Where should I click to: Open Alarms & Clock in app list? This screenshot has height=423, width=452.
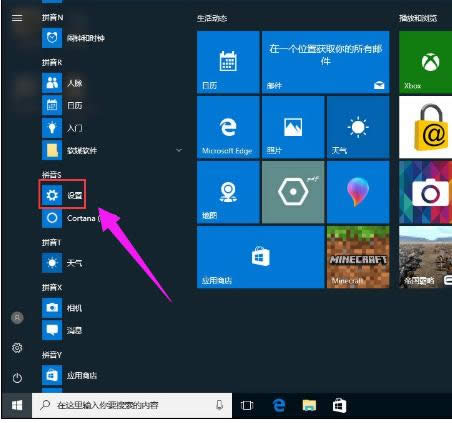[x=73, y=38]
